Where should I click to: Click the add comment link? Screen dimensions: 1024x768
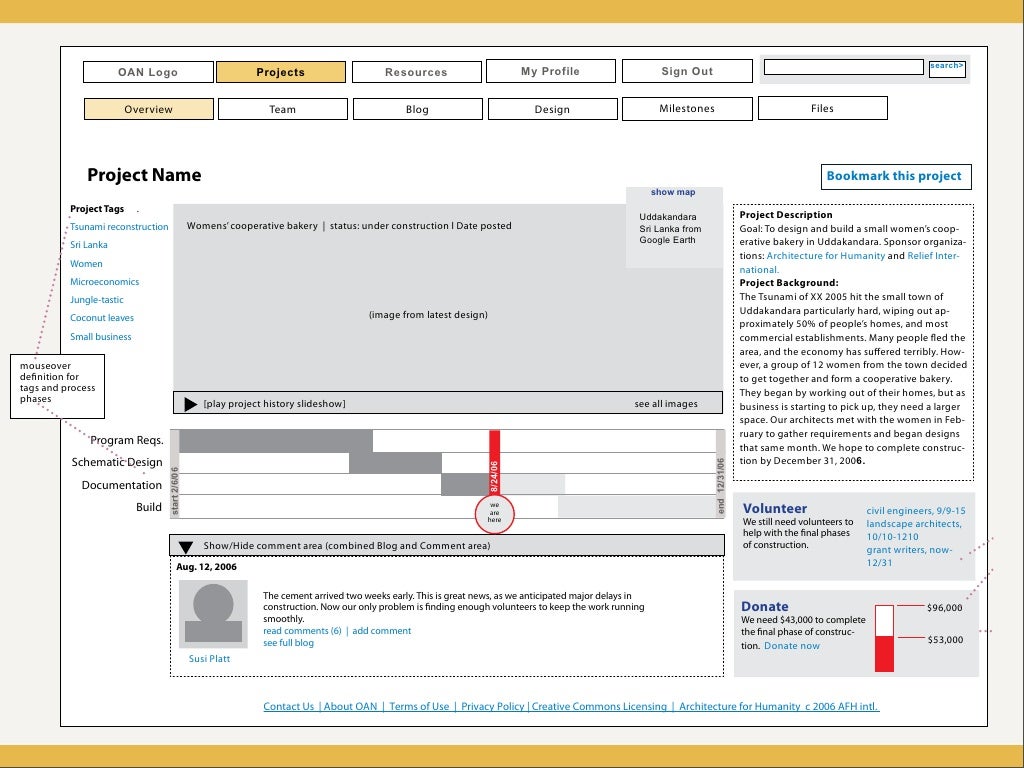[x=381, y=631]
